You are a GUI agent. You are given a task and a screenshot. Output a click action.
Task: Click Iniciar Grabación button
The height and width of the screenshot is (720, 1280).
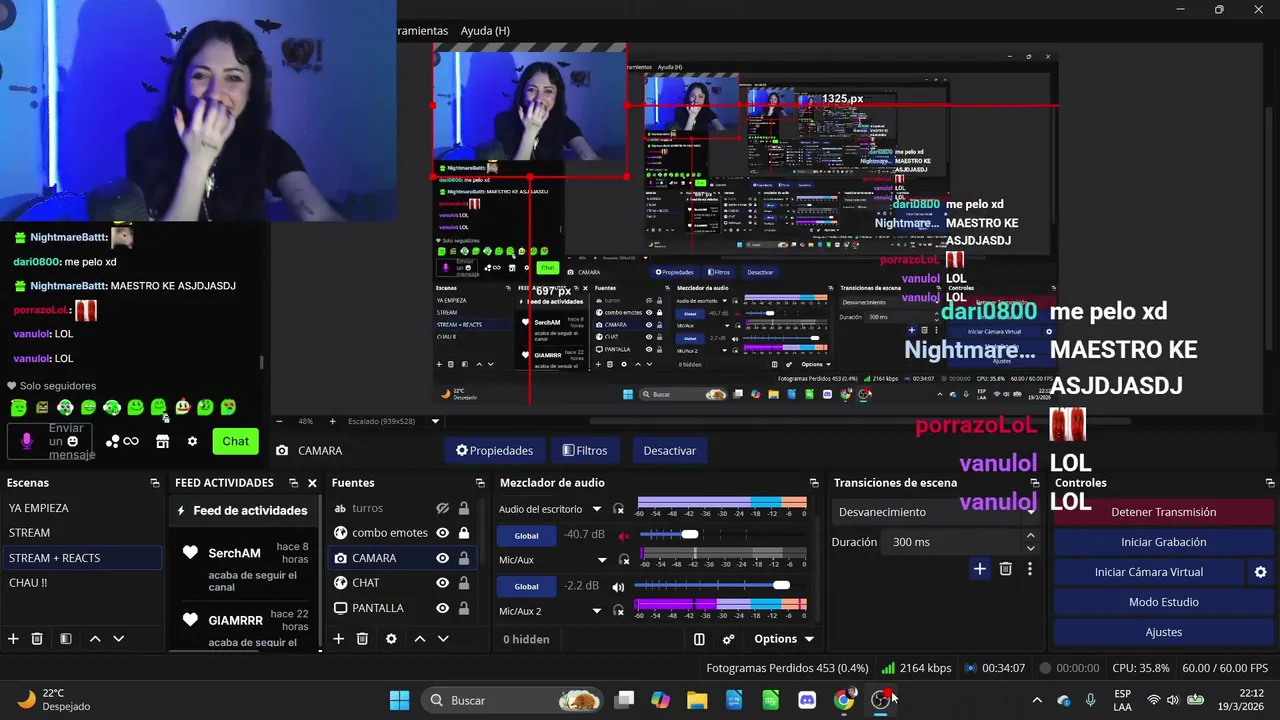point(1164,542)
